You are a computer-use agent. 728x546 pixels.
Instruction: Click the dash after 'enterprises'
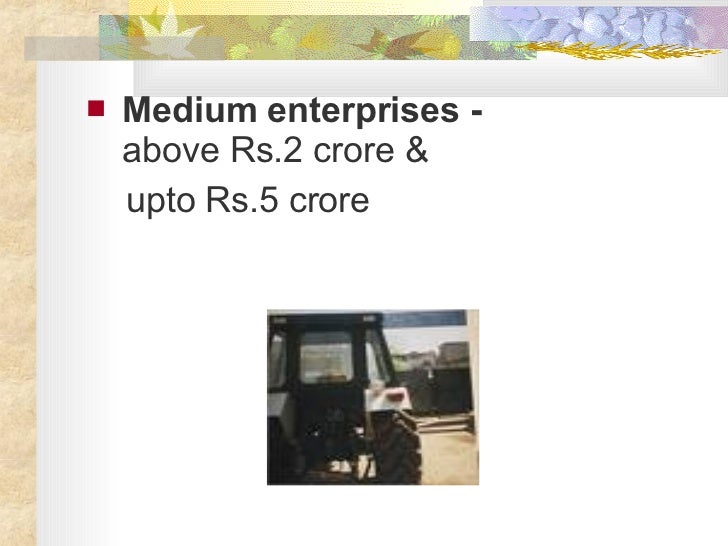pos(476,112)
